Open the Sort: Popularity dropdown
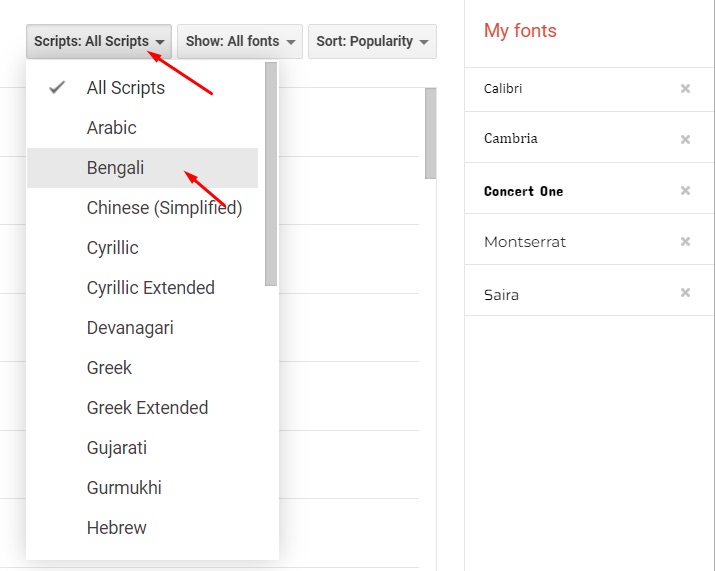 pyautogui.click(x=372, y=42)
